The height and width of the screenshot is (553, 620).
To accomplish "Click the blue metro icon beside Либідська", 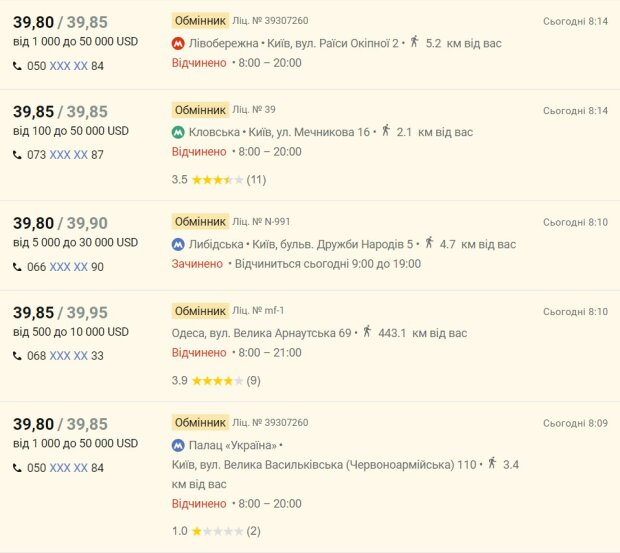I will tap(178, 244).
